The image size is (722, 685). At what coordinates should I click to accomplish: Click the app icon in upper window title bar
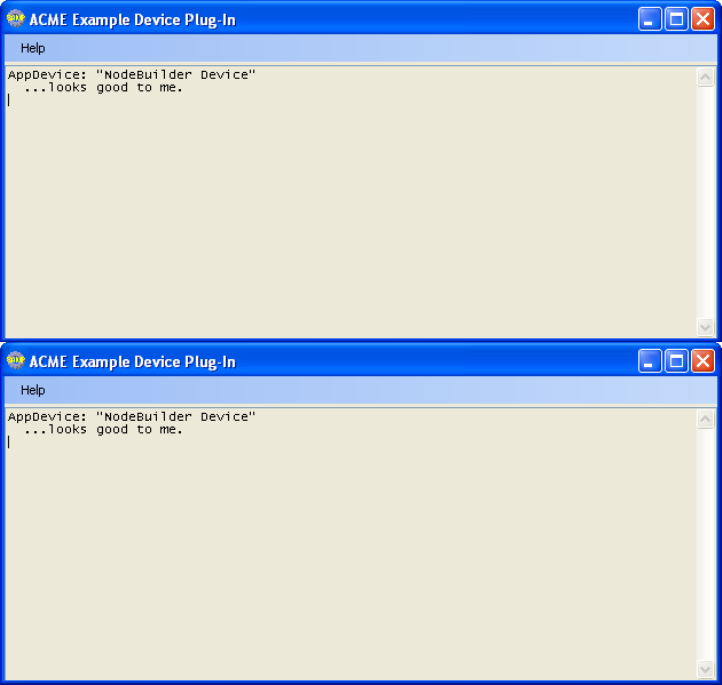(x=16, y=18)
